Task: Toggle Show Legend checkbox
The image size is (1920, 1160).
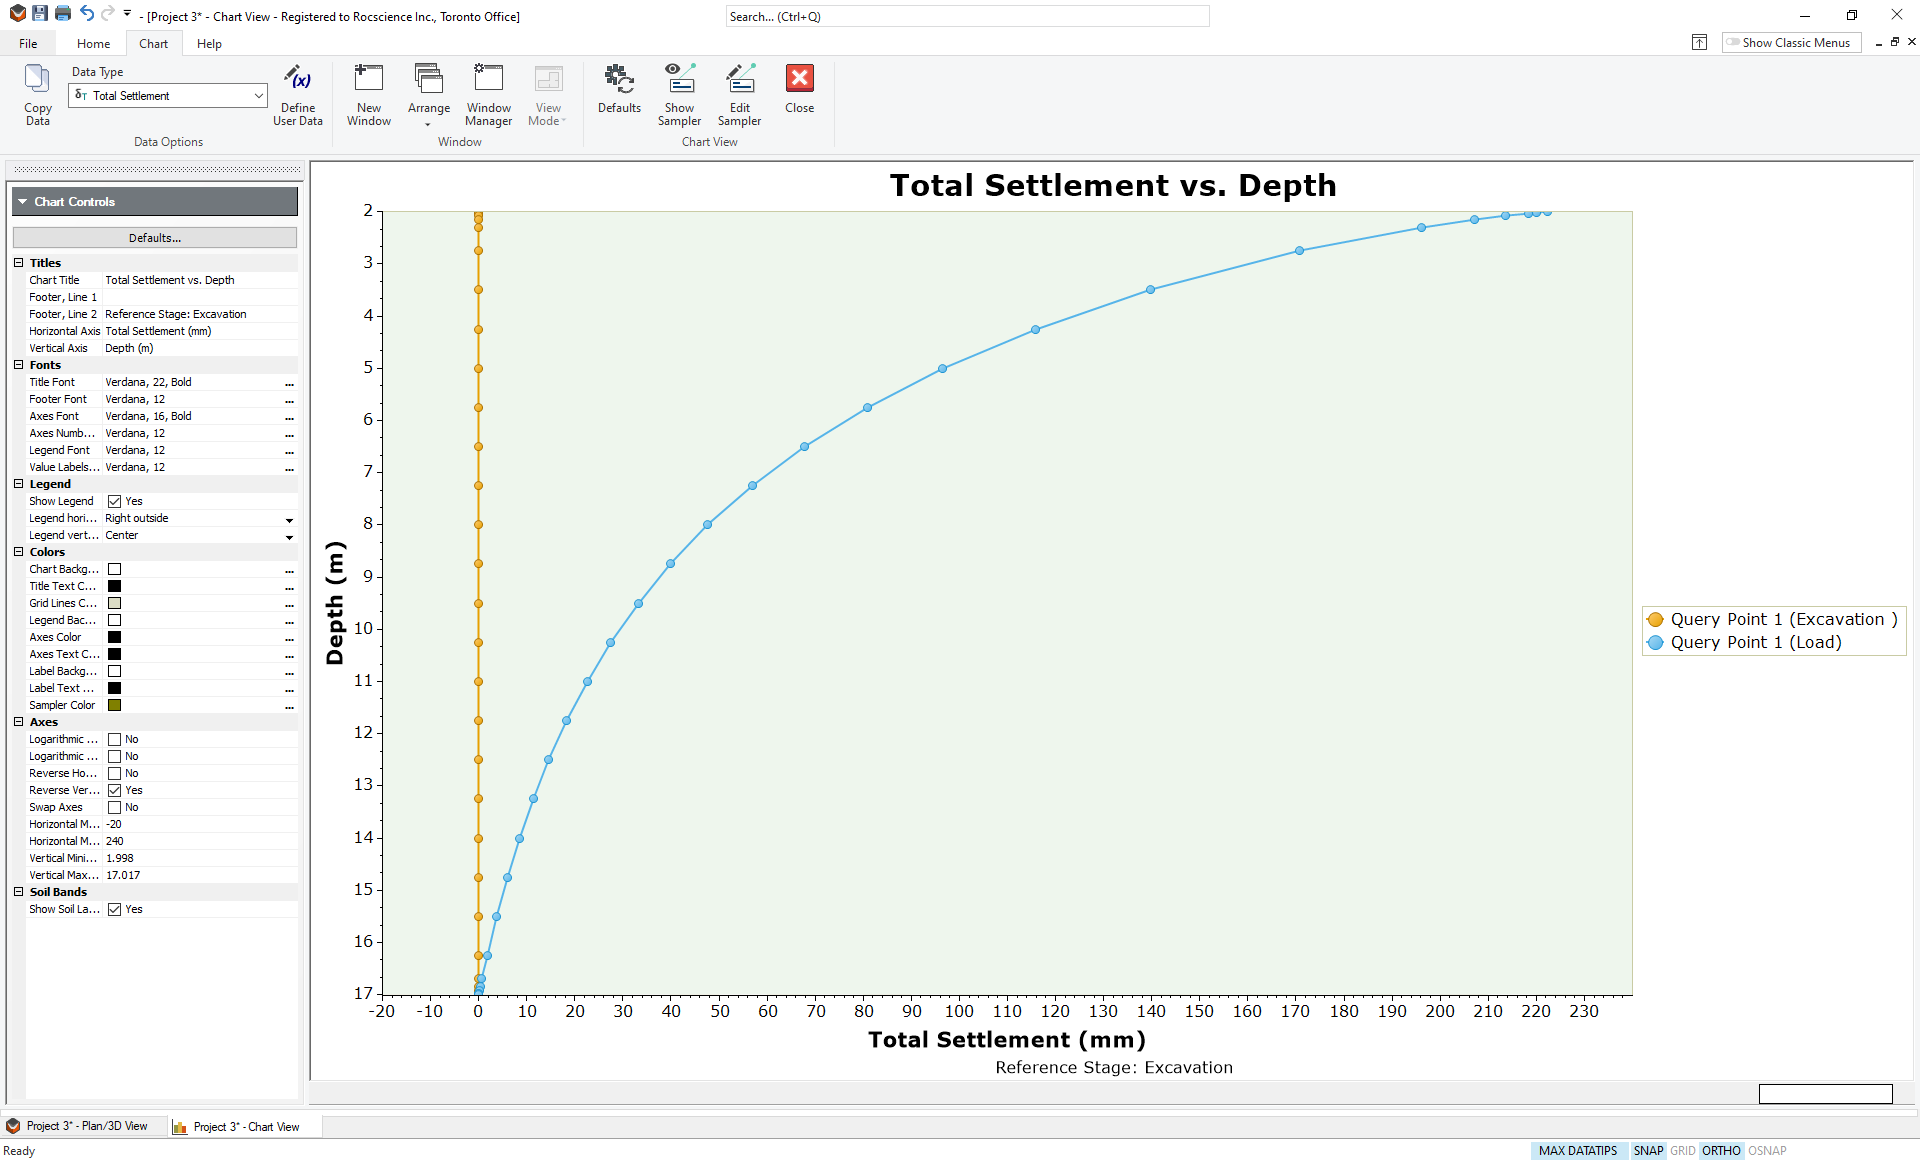Action: pyautogui.click(x=115, y=500)
